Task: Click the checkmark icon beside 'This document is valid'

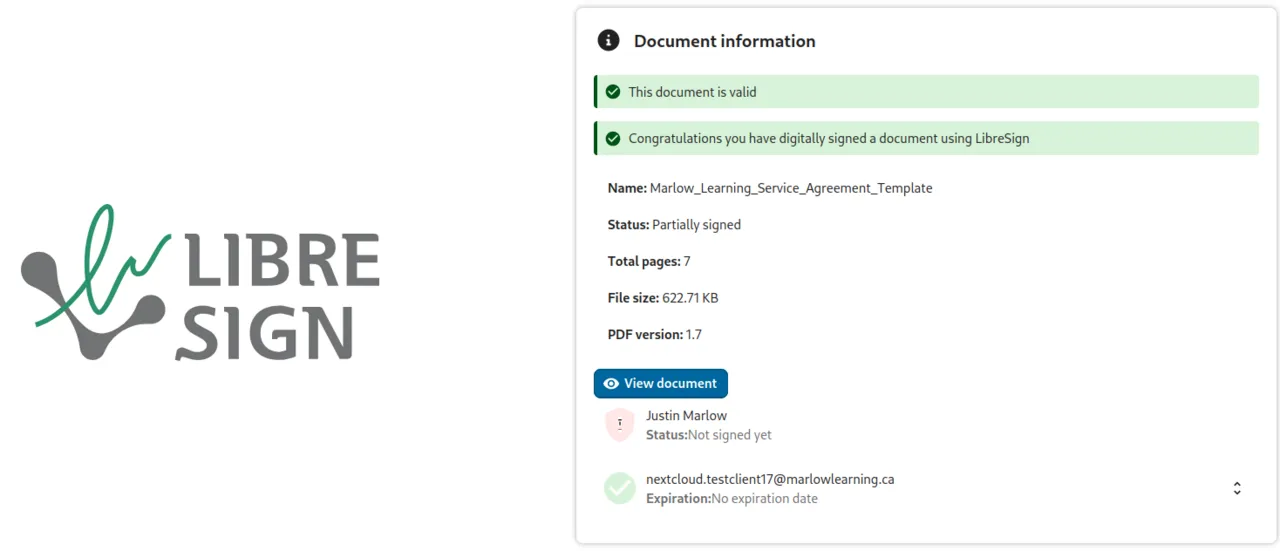Action: point(613,92)
